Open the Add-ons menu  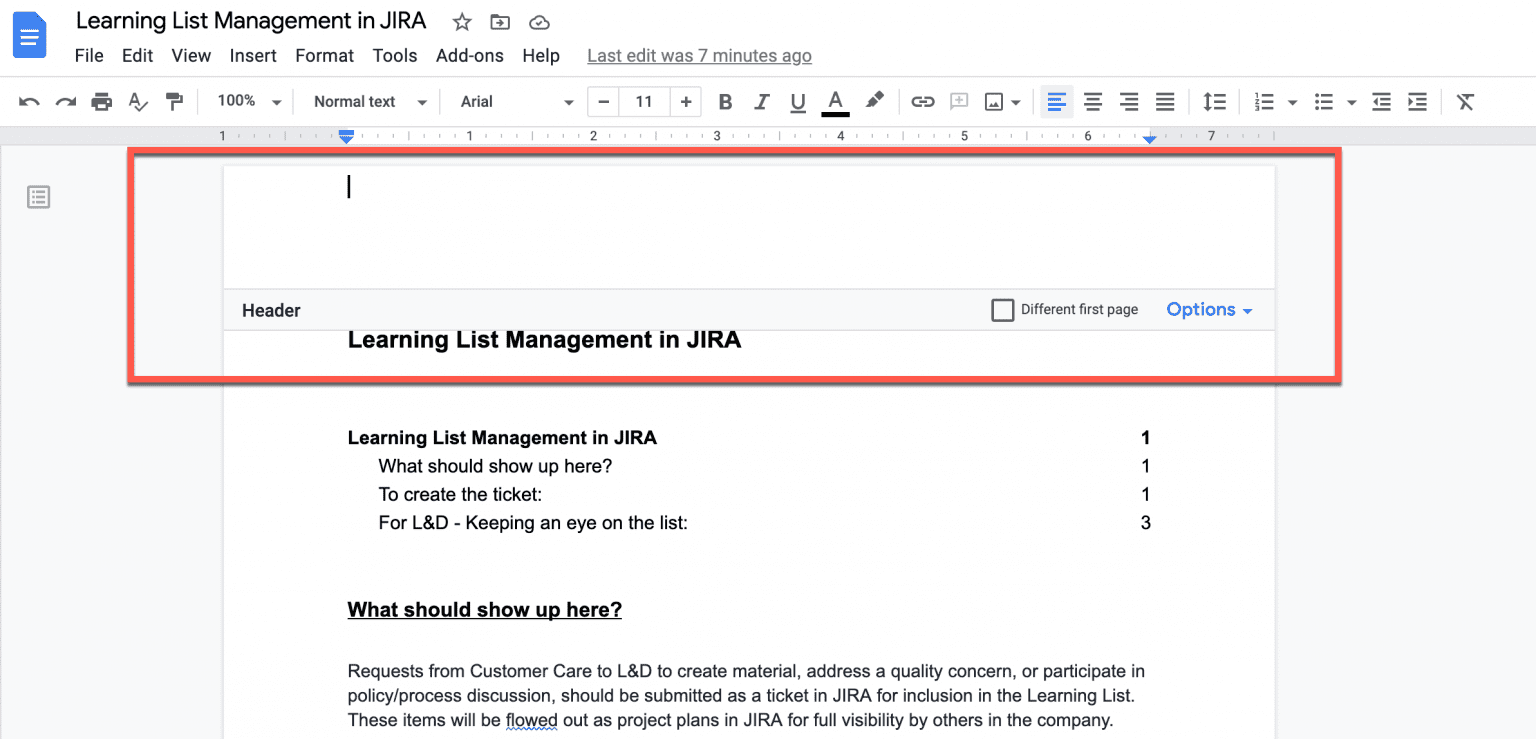(469, 56)
